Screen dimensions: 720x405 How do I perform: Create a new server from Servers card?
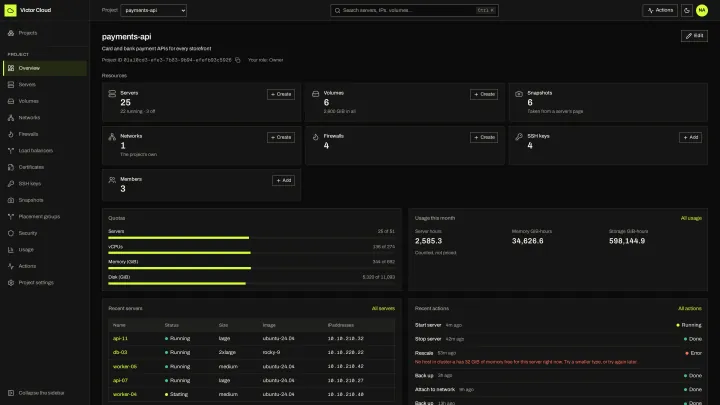pos(281,94)
